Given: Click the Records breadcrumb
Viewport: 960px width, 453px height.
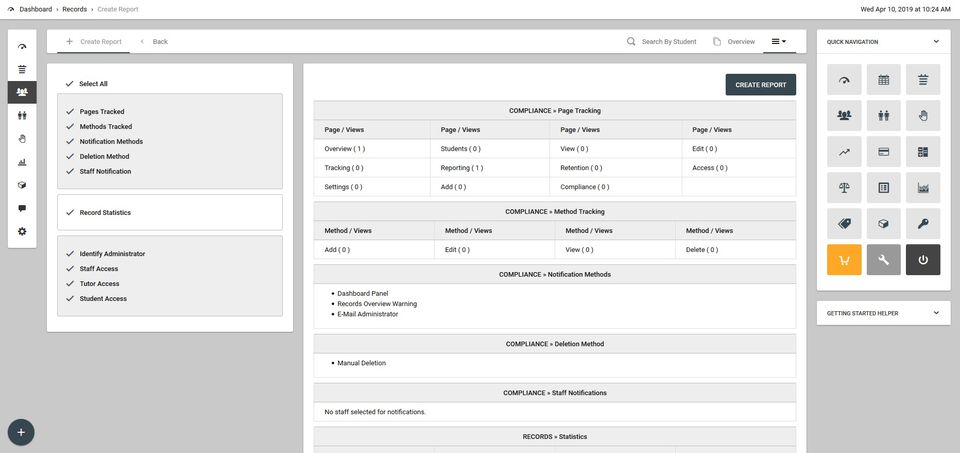Looking at the screenshot, I should 75,9.
